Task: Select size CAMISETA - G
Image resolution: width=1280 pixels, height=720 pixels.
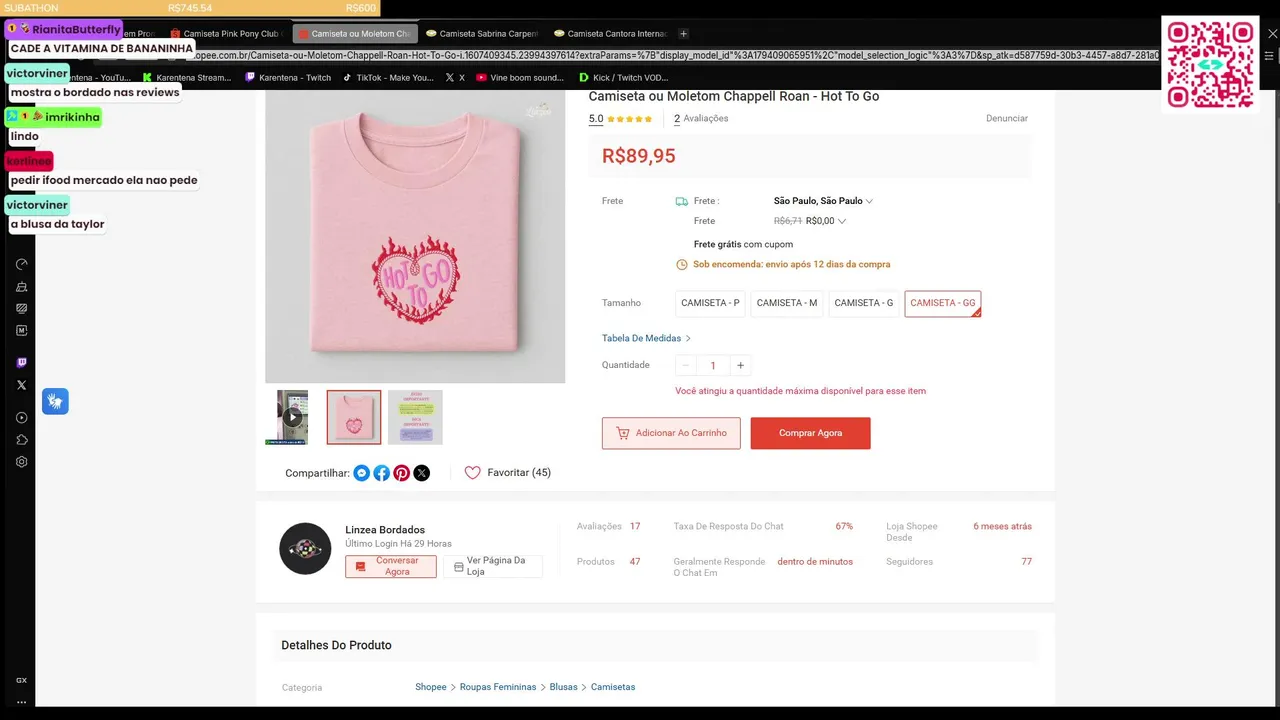Action: tap(864, 303)
